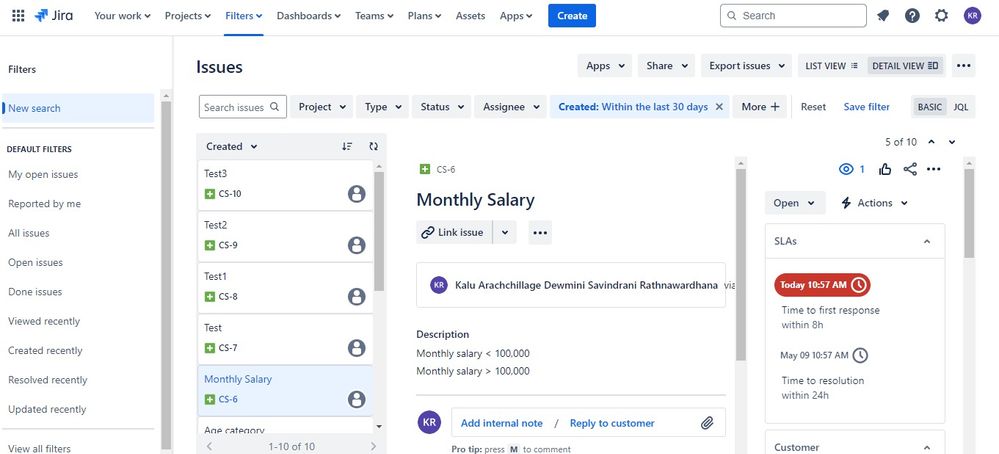This screenshot has height=454, width=999.
Task: Open the Open status dropdown
Action: click(794, 203)
